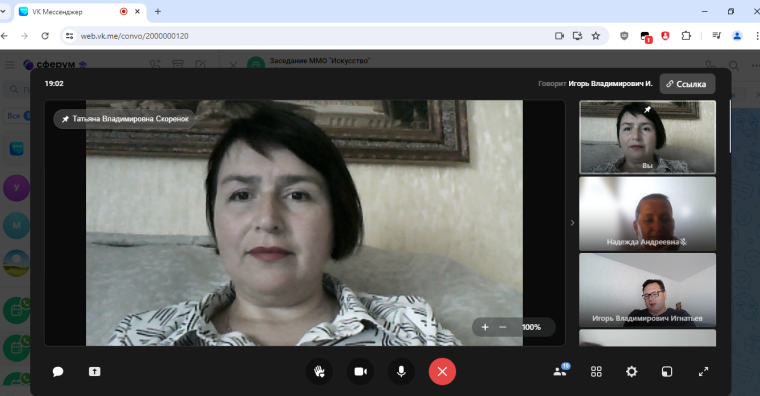Screen dimensions: 760x396
Task: Click chat title Заседание ММО "Искусство"
Action: click(x=319, y=61)
